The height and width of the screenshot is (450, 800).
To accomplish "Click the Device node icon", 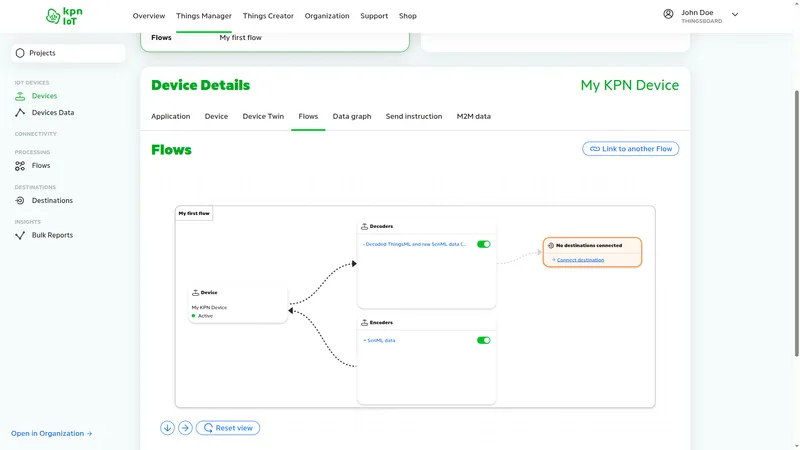I will tap(195, 292).
